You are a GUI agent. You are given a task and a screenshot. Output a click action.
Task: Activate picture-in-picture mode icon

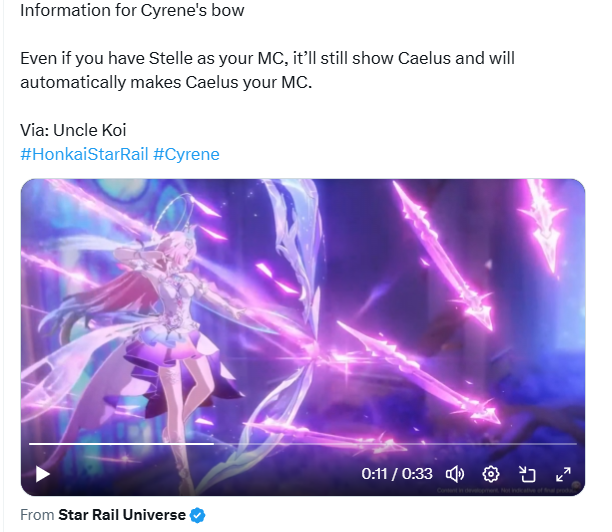[x=527, y=474]
